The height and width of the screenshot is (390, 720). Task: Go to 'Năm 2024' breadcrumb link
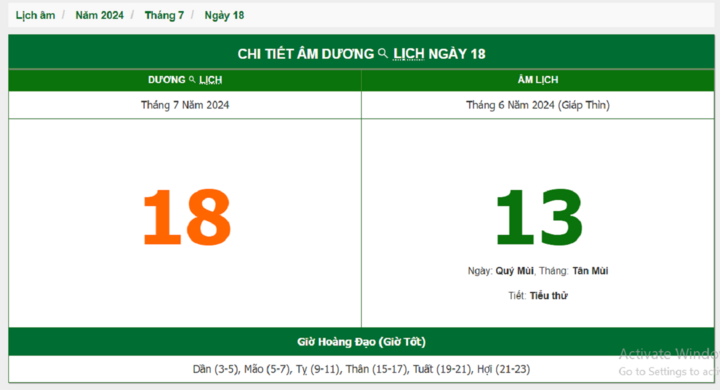click(x=100, y=15)
